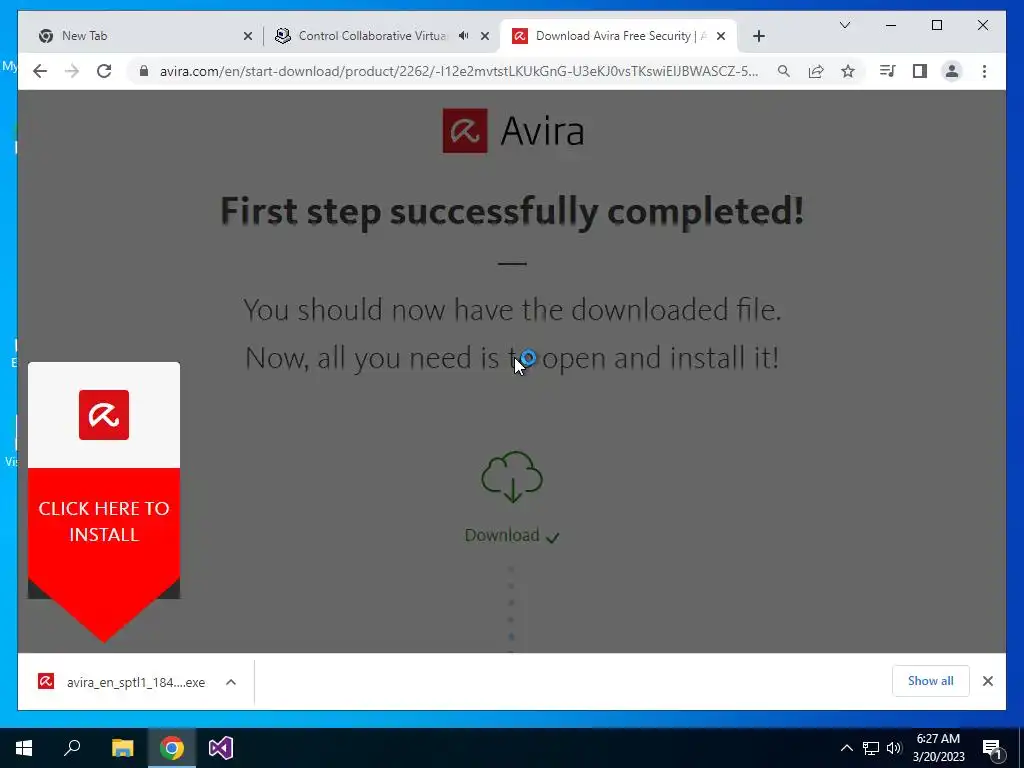This screenshot has width=1024, height=768.
Task: Click the First step successfully completed heading
Action: tap(512, 211)
